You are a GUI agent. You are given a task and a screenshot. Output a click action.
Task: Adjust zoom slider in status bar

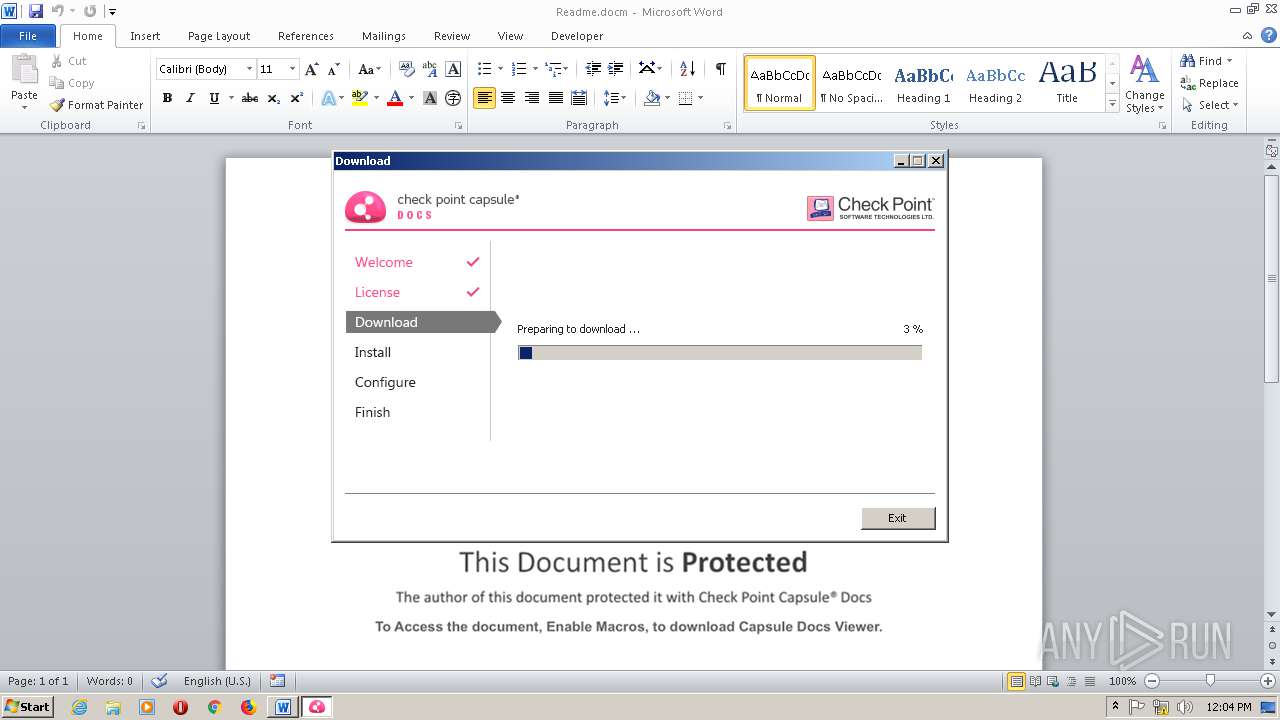pos(1210,681)
